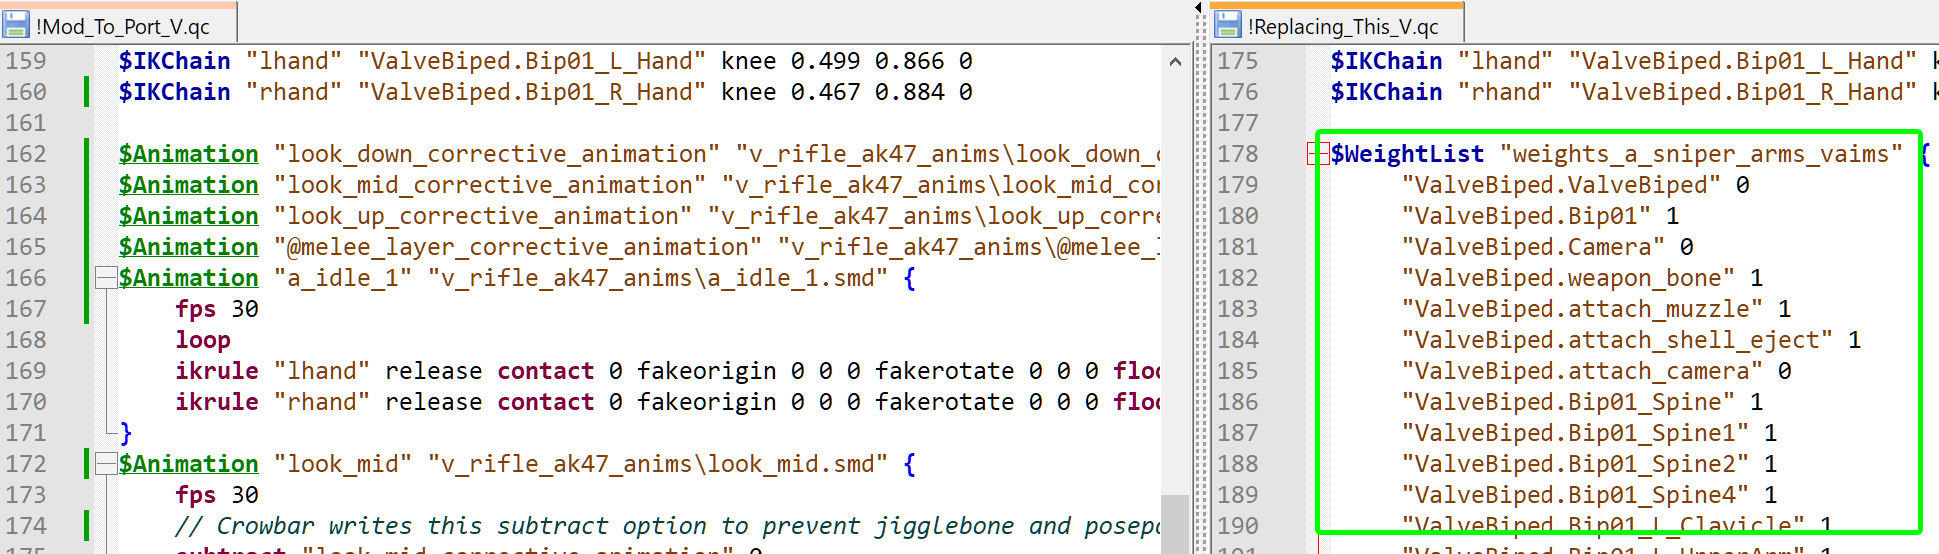
Task: Click "ValveBiped.attach_camera" entry
Action: pos(1582,371)
